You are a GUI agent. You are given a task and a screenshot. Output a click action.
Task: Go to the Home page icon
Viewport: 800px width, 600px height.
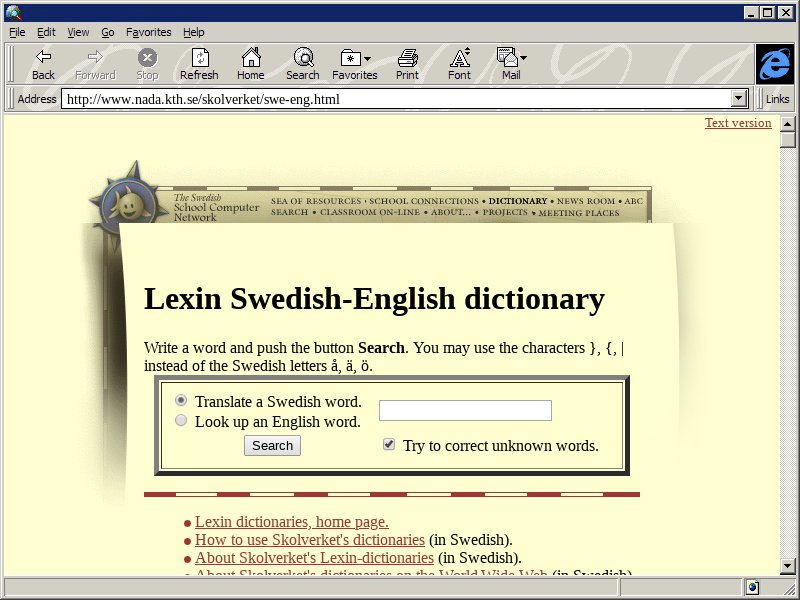click(x=250, y=58)
